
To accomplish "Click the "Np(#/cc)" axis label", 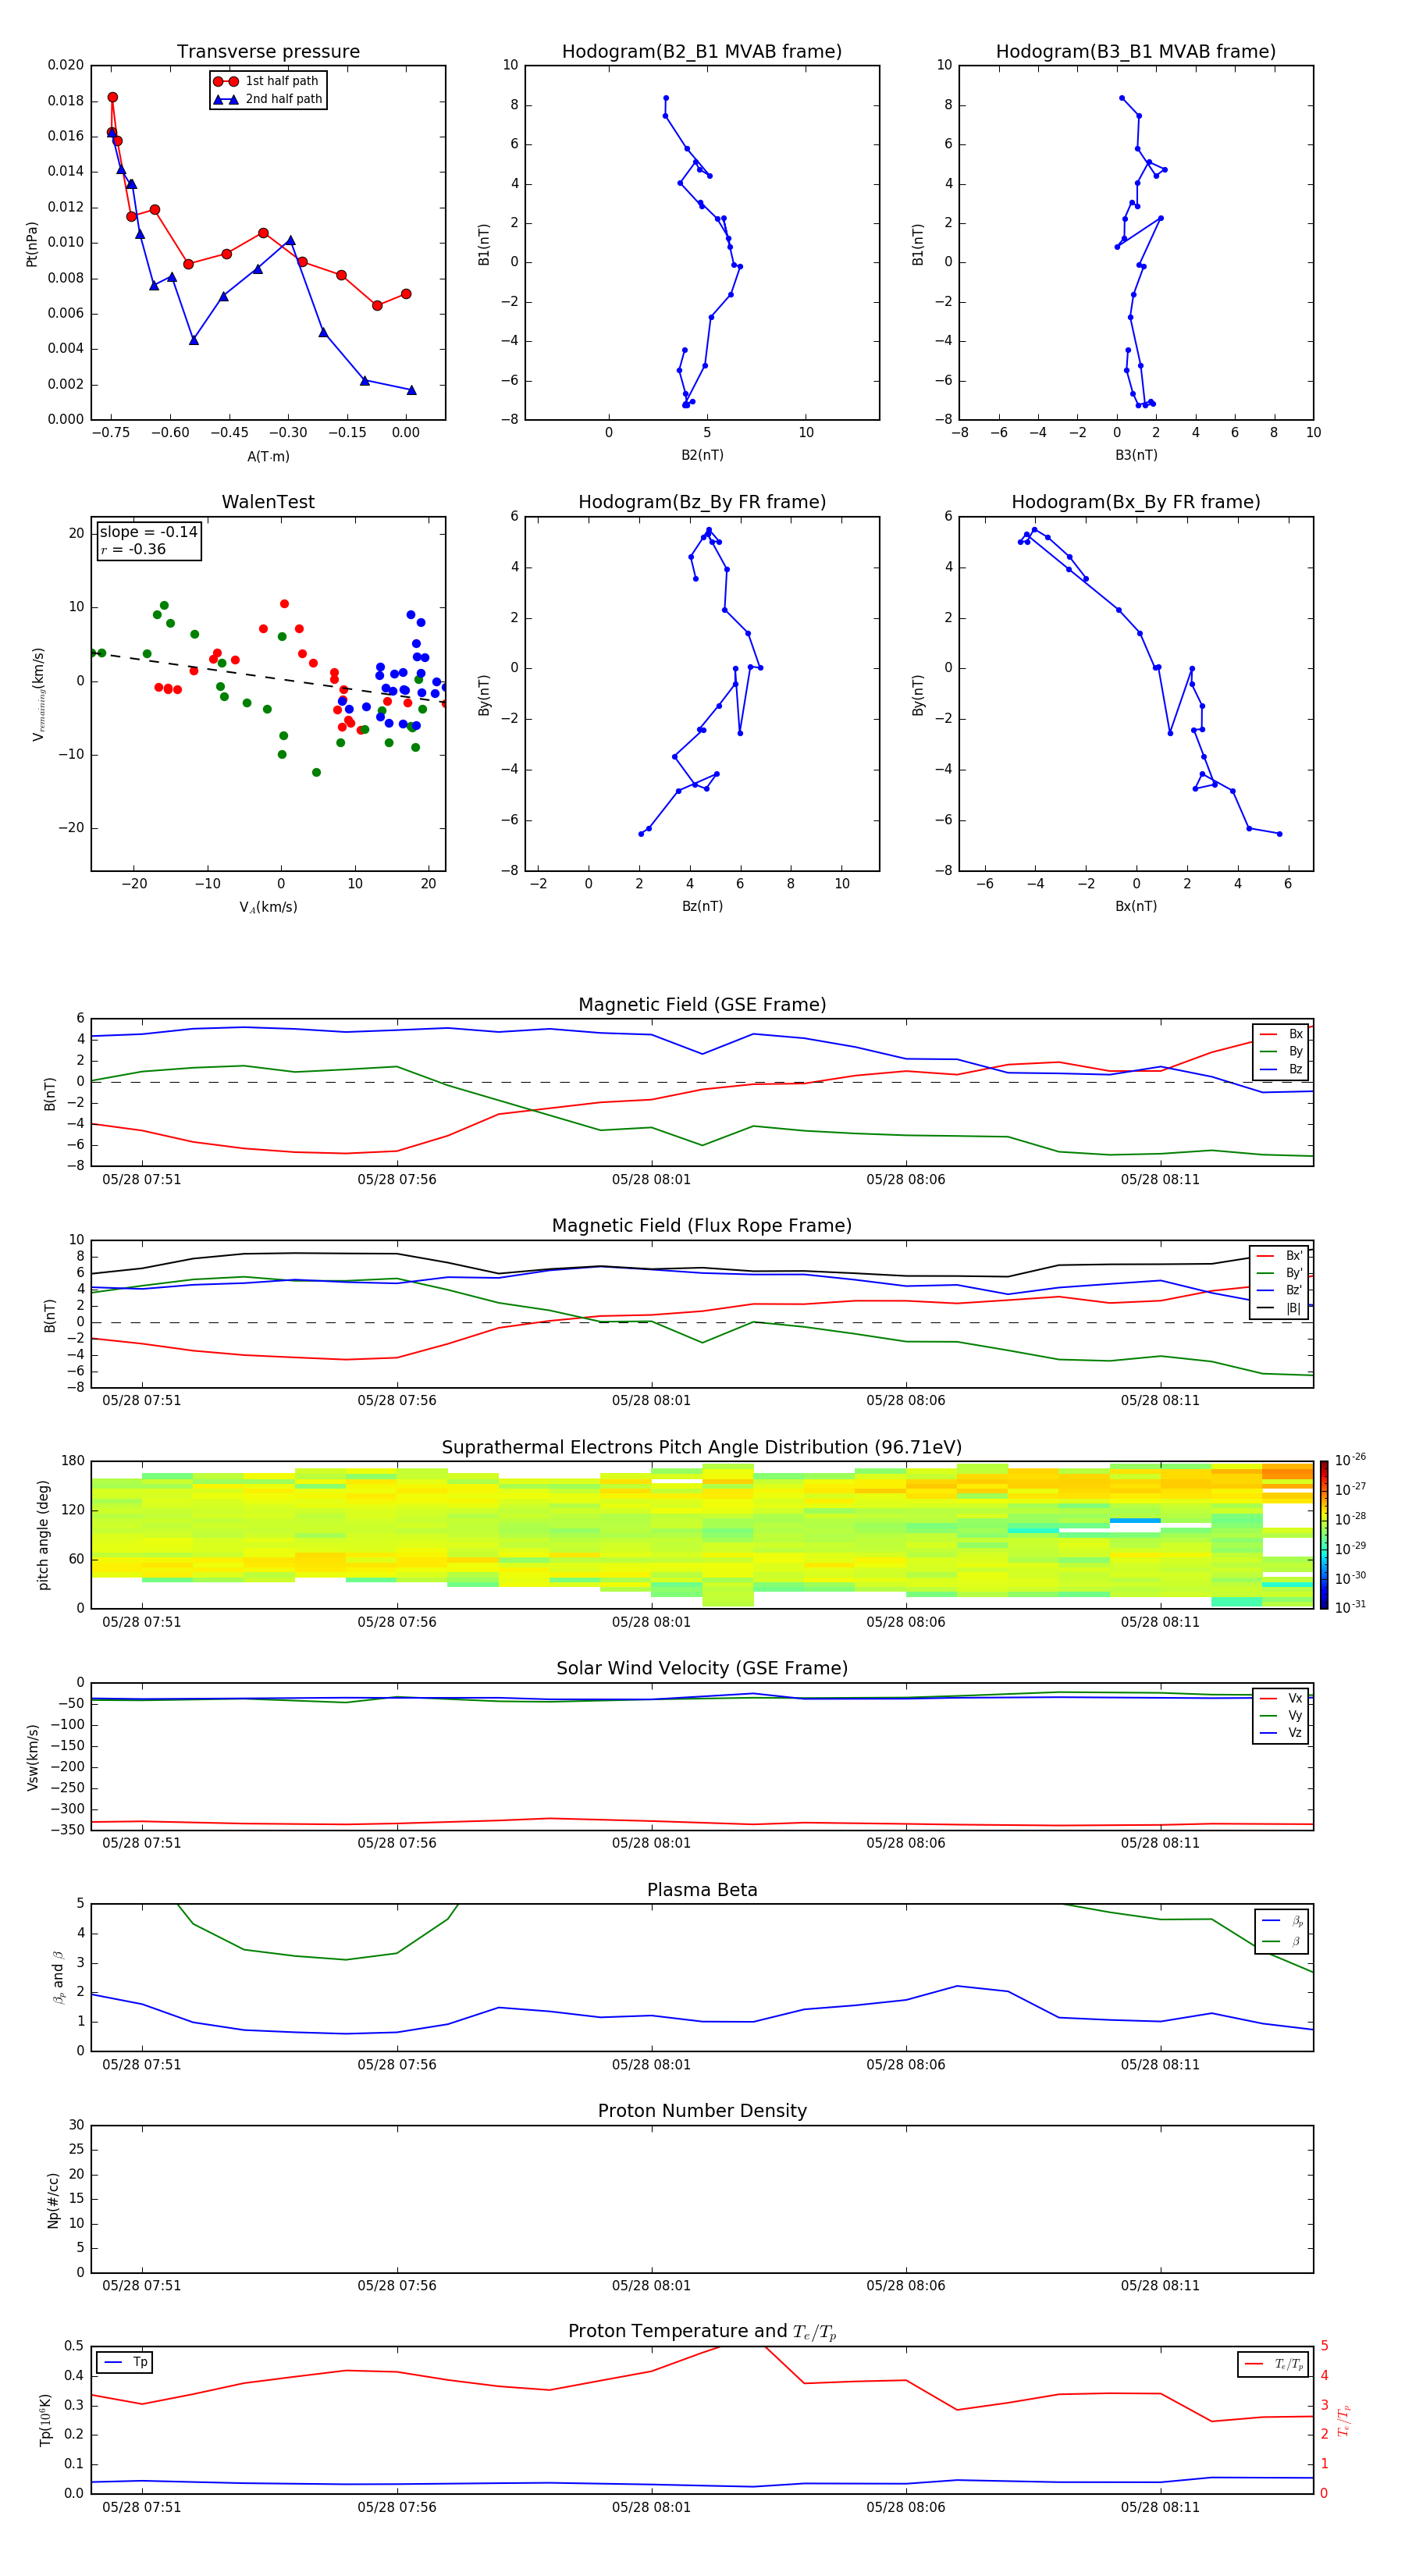I will (x=53, y=2200).
